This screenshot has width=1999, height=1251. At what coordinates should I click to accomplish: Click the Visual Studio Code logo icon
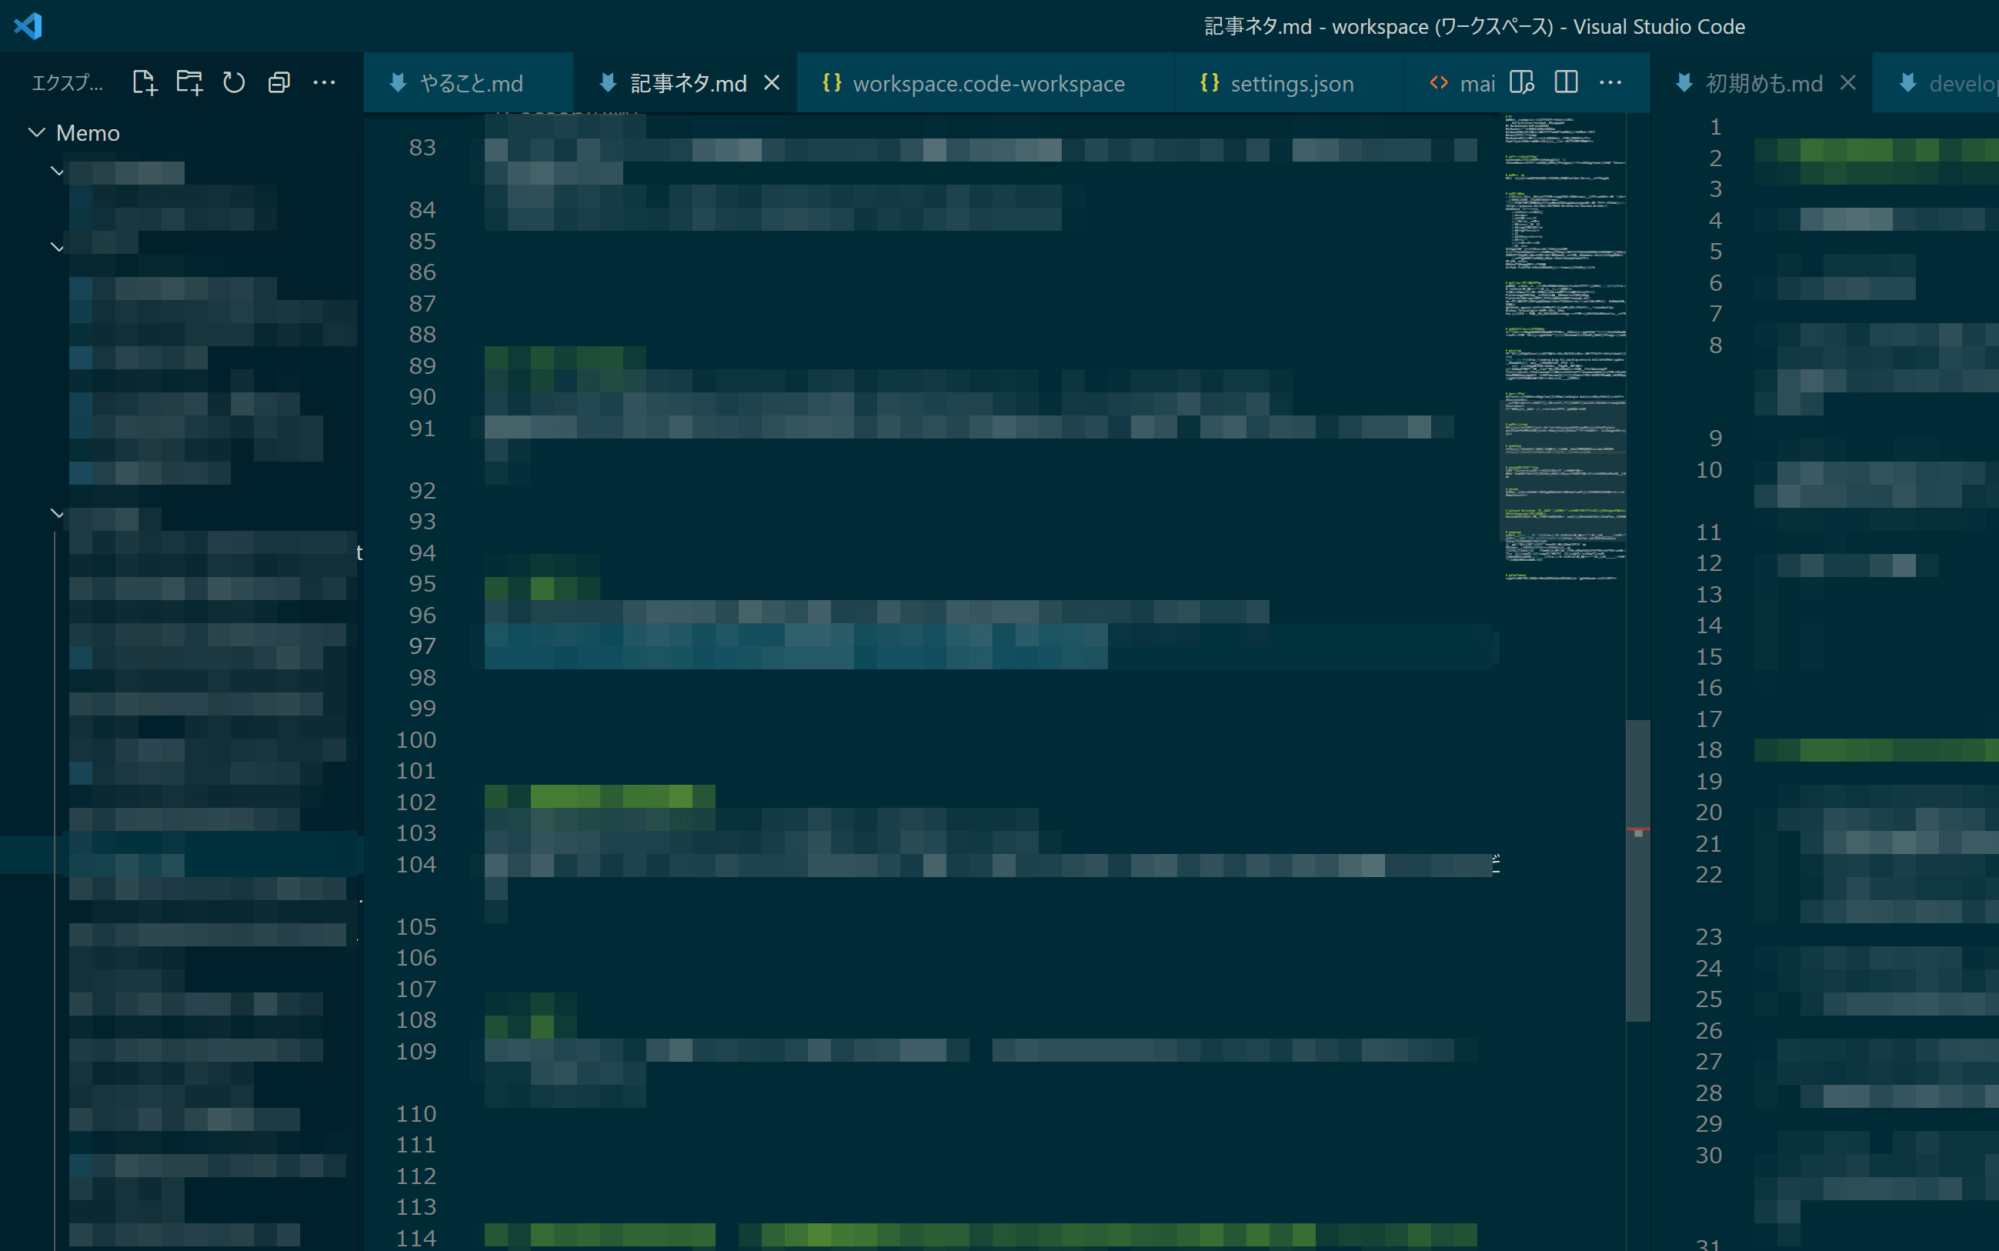click(28, 26)
